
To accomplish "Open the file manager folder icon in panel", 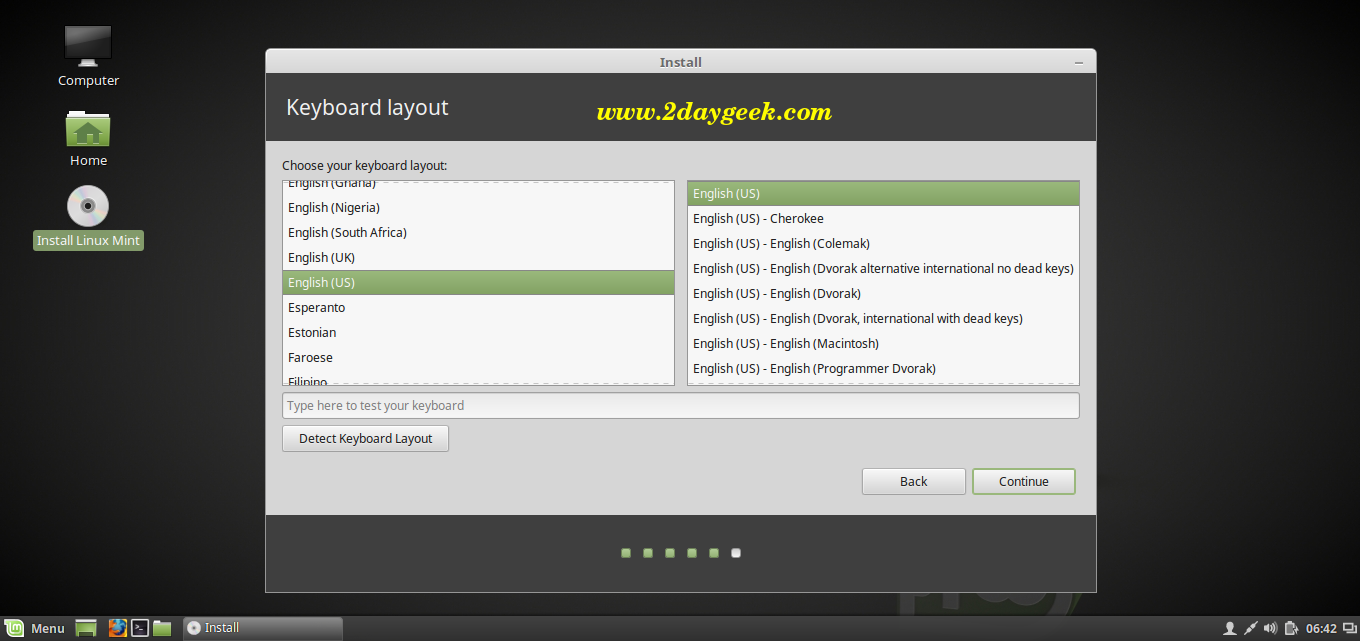I will click(162, 628).
